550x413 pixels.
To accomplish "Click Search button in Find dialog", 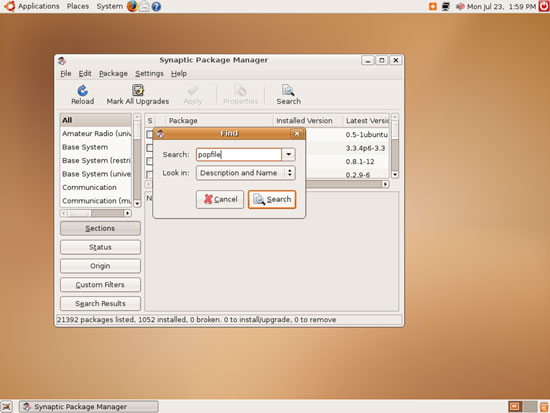I will click(x=272, y=199).
